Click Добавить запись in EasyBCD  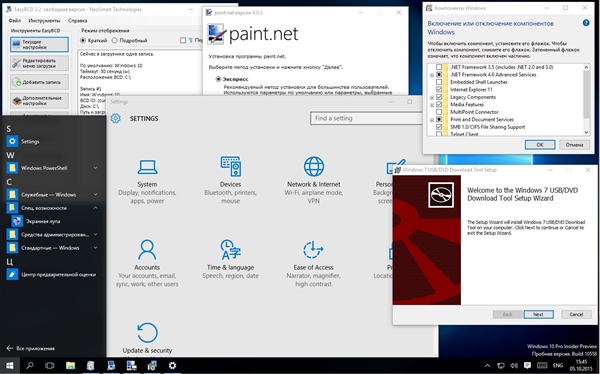(39, 82)
